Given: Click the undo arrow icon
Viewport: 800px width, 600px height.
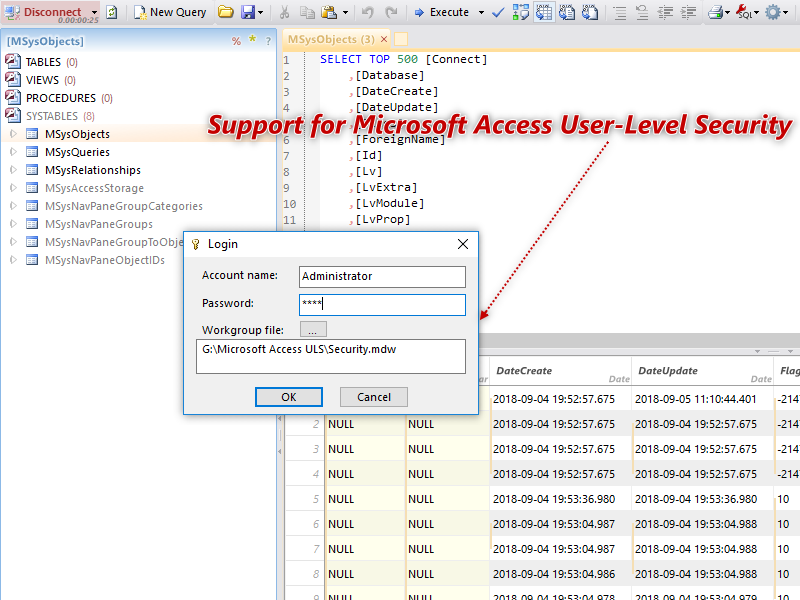Looking at the screenshot, I should click(367, 12).
